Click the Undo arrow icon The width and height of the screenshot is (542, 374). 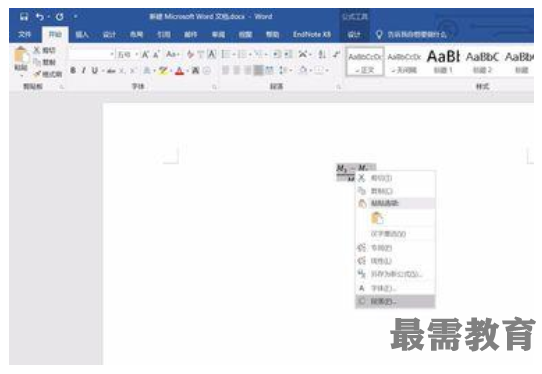click(x=40, y=17)
